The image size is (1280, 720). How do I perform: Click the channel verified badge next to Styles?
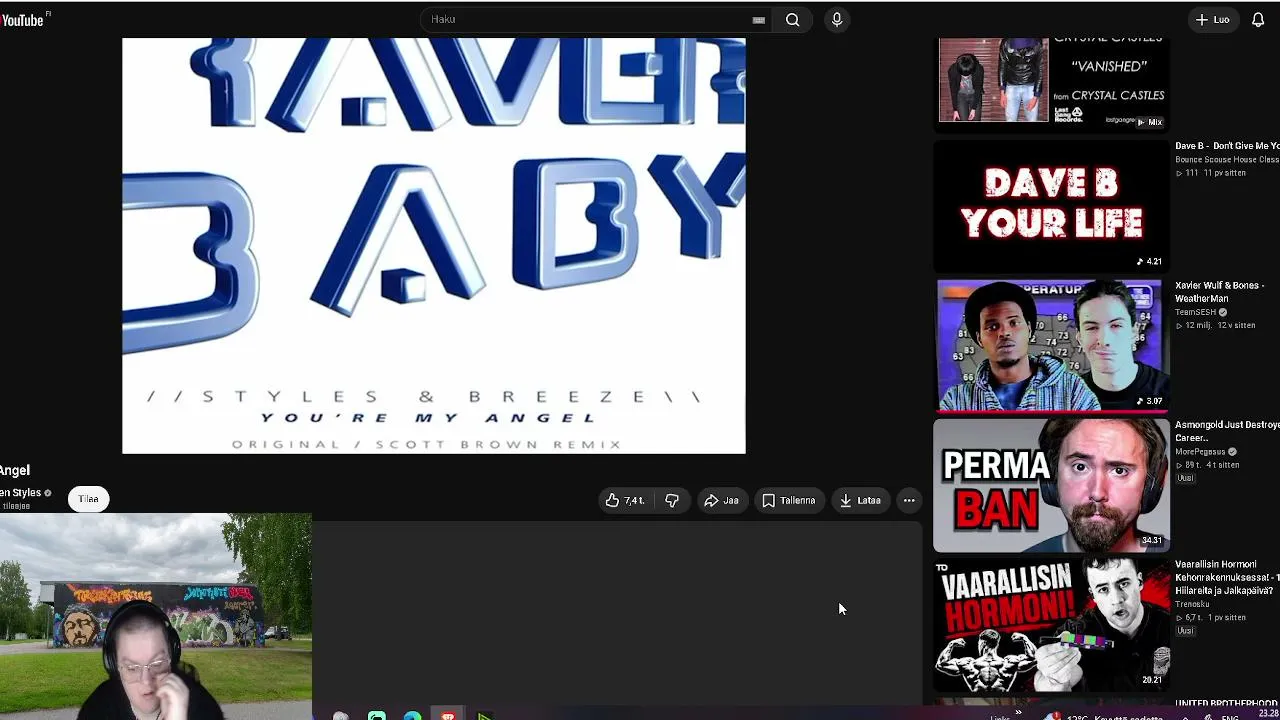pos(47,493)
